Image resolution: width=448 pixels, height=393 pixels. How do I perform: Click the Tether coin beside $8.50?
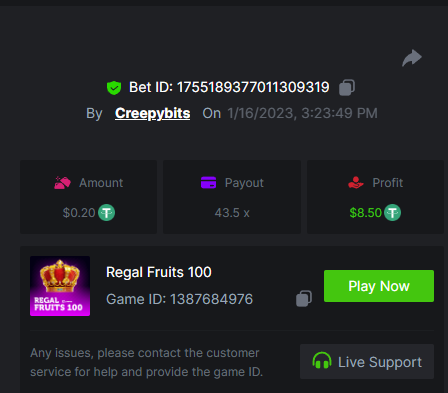click(392, 213)
